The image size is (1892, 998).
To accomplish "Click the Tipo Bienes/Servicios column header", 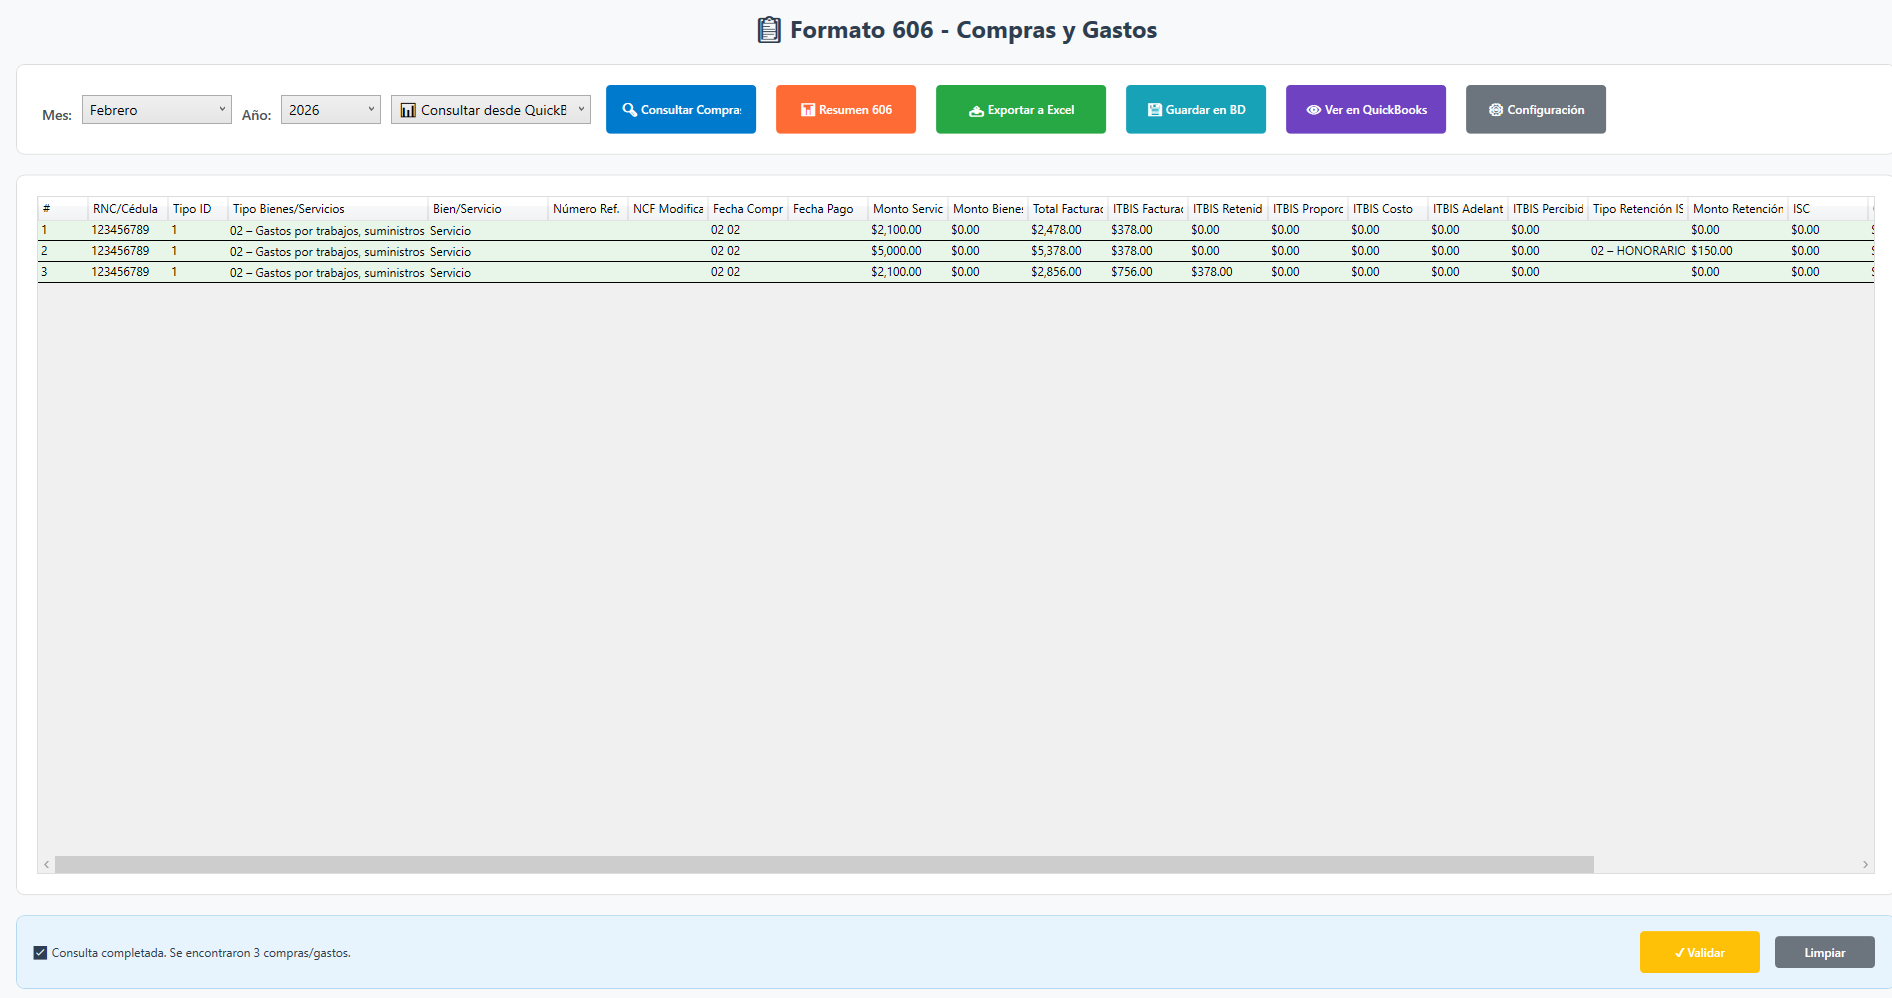I will click(288, 209).
